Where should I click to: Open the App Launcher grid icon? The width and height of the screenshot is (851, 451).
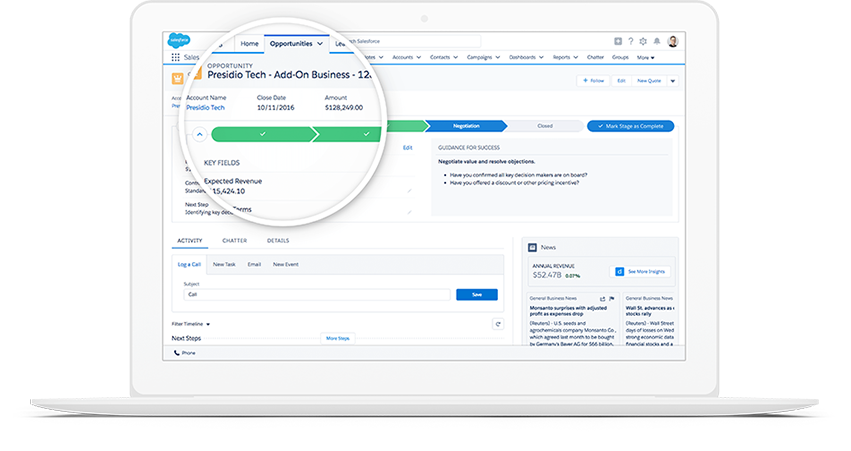point(176,58)
